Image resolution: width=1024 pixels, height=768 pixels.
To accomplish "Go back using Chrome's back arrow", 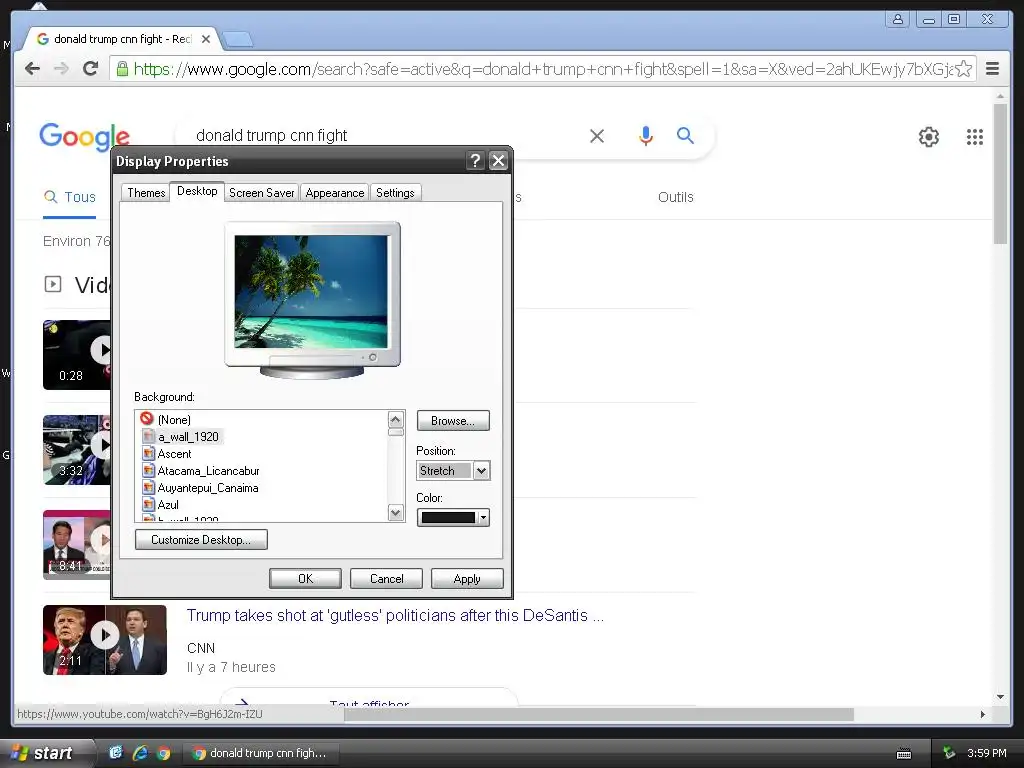I will pos(32,69).
